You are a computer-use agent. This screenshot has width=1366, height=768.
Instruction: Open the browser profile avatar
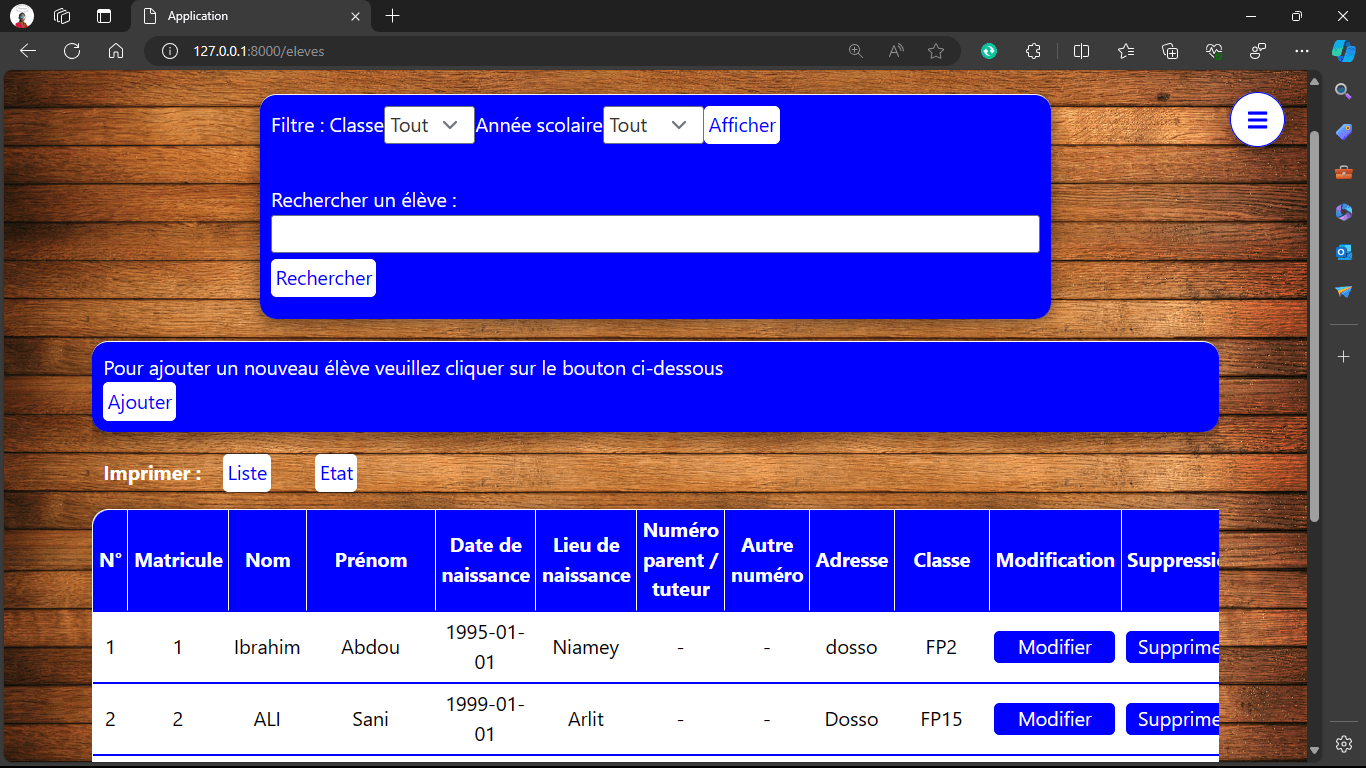pos(22,16)
